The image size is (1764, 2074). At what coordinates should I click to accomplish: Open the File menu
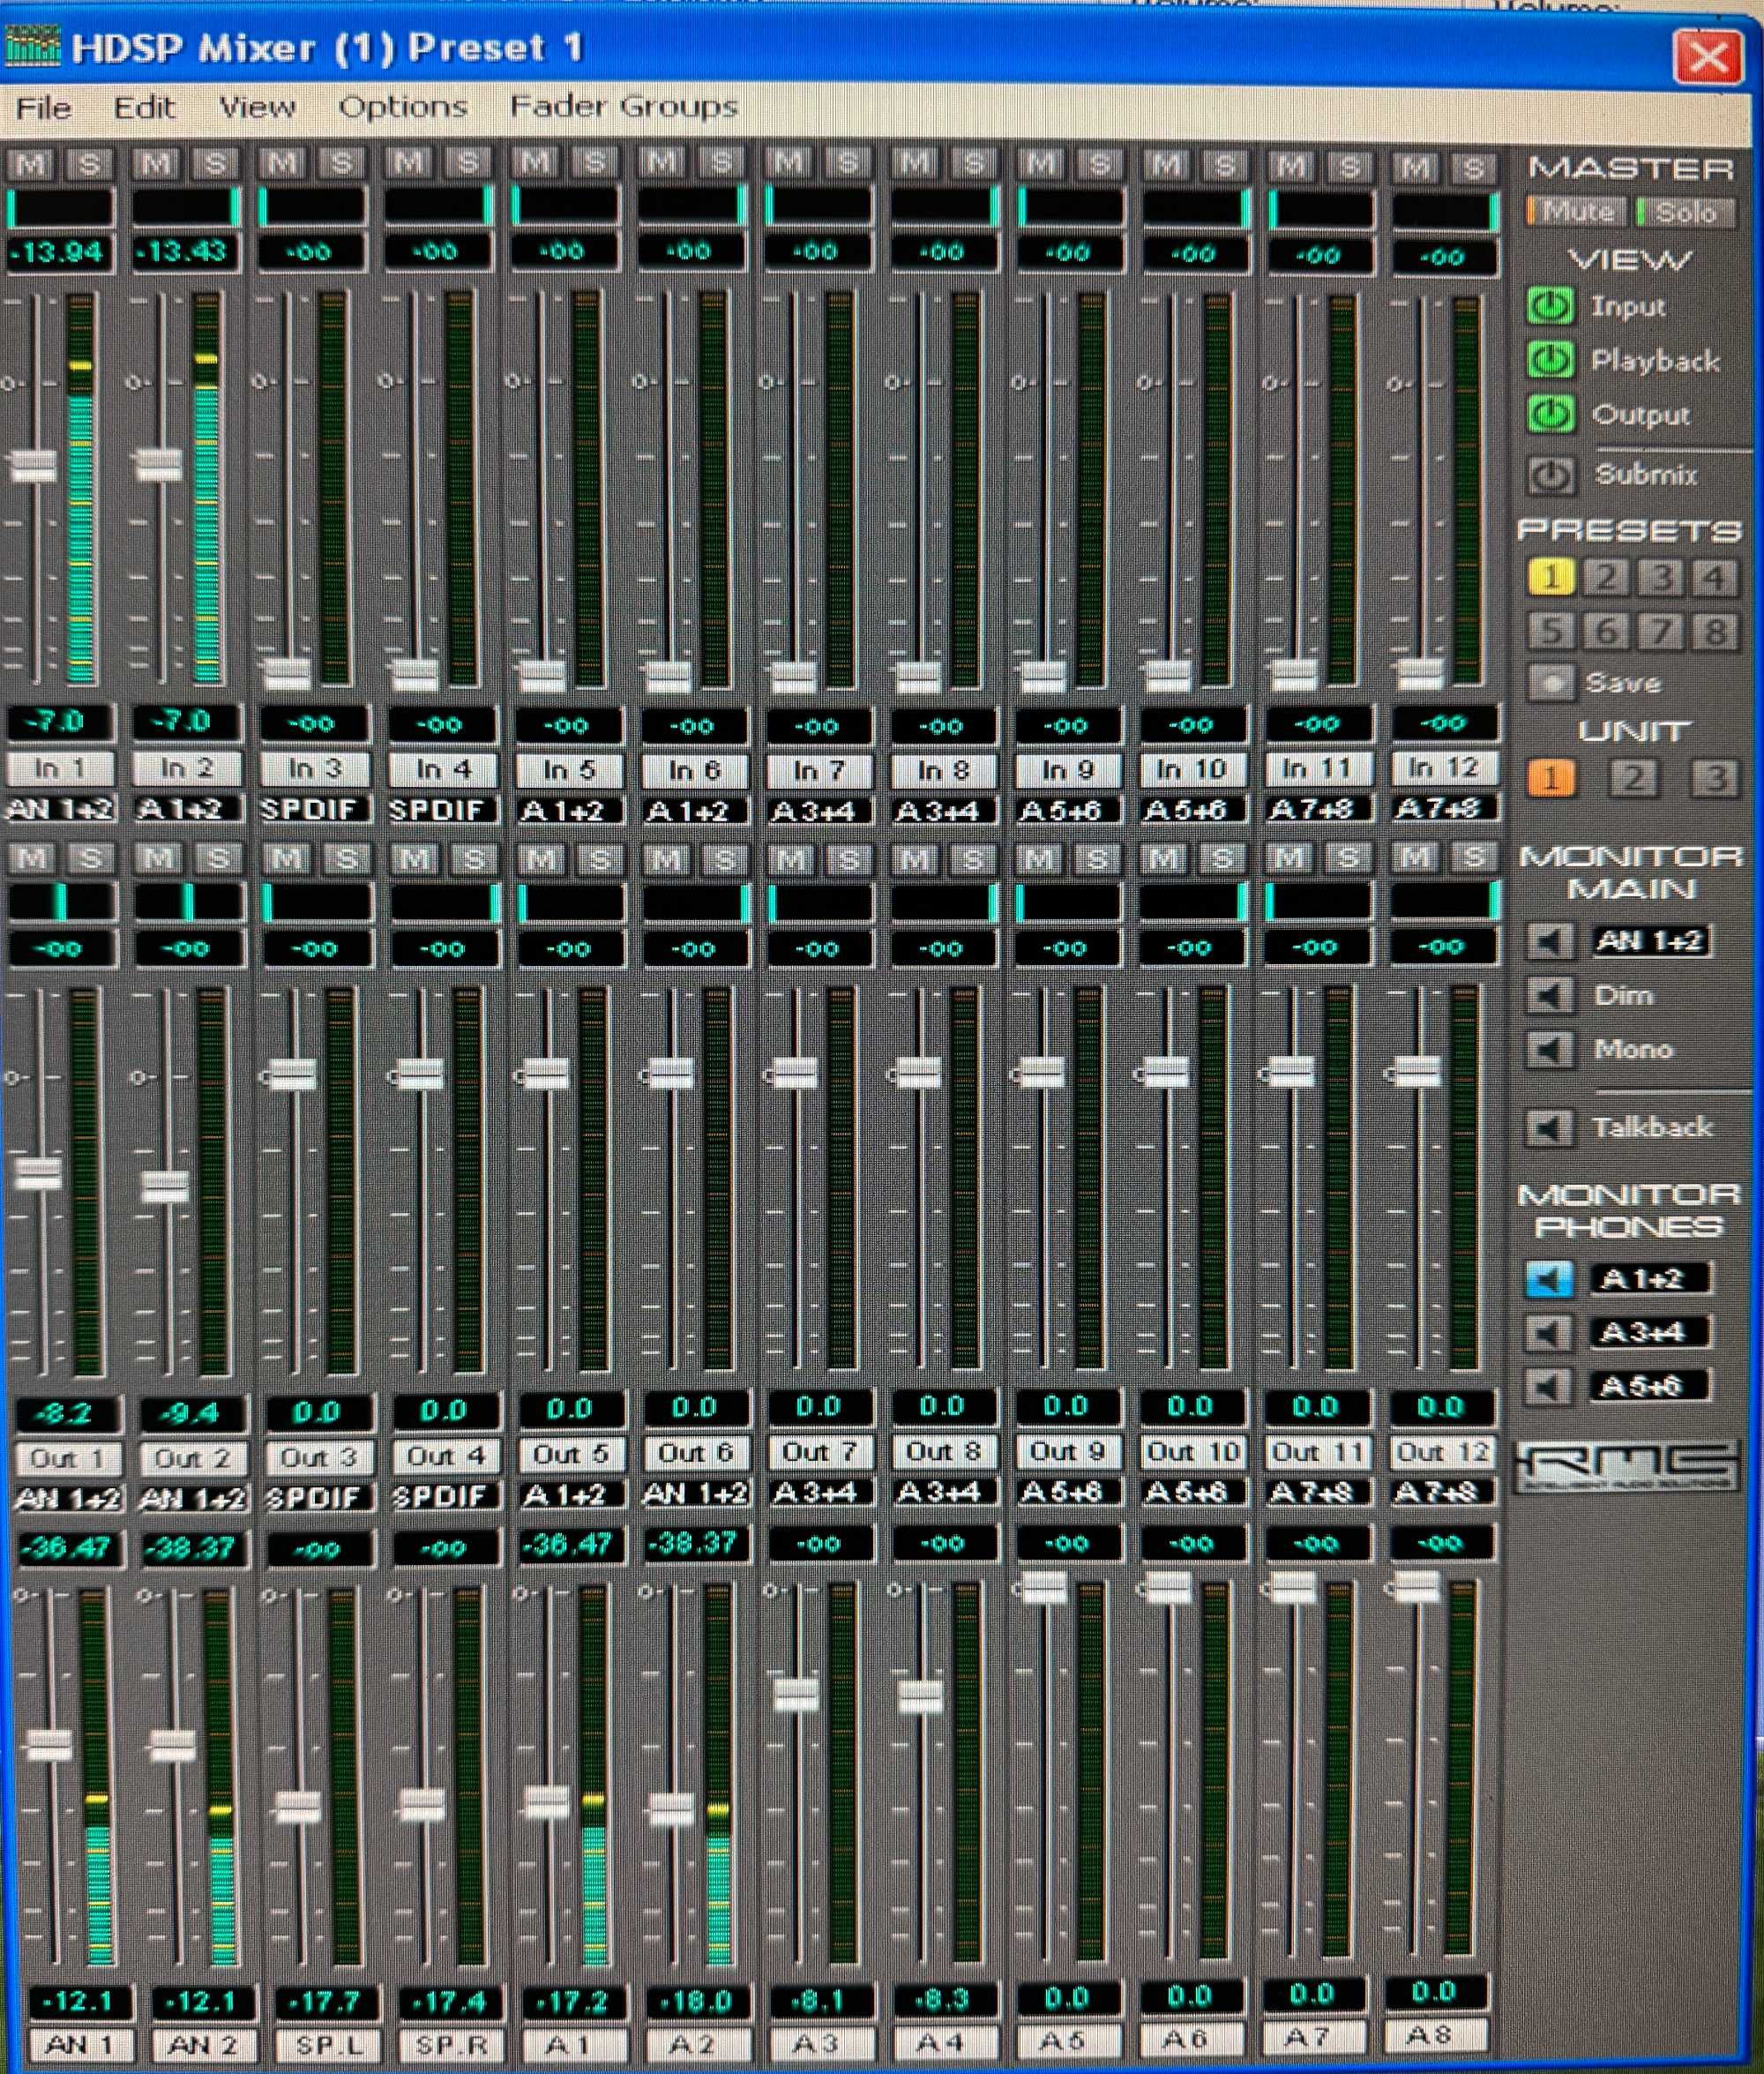tap(44, 107)
